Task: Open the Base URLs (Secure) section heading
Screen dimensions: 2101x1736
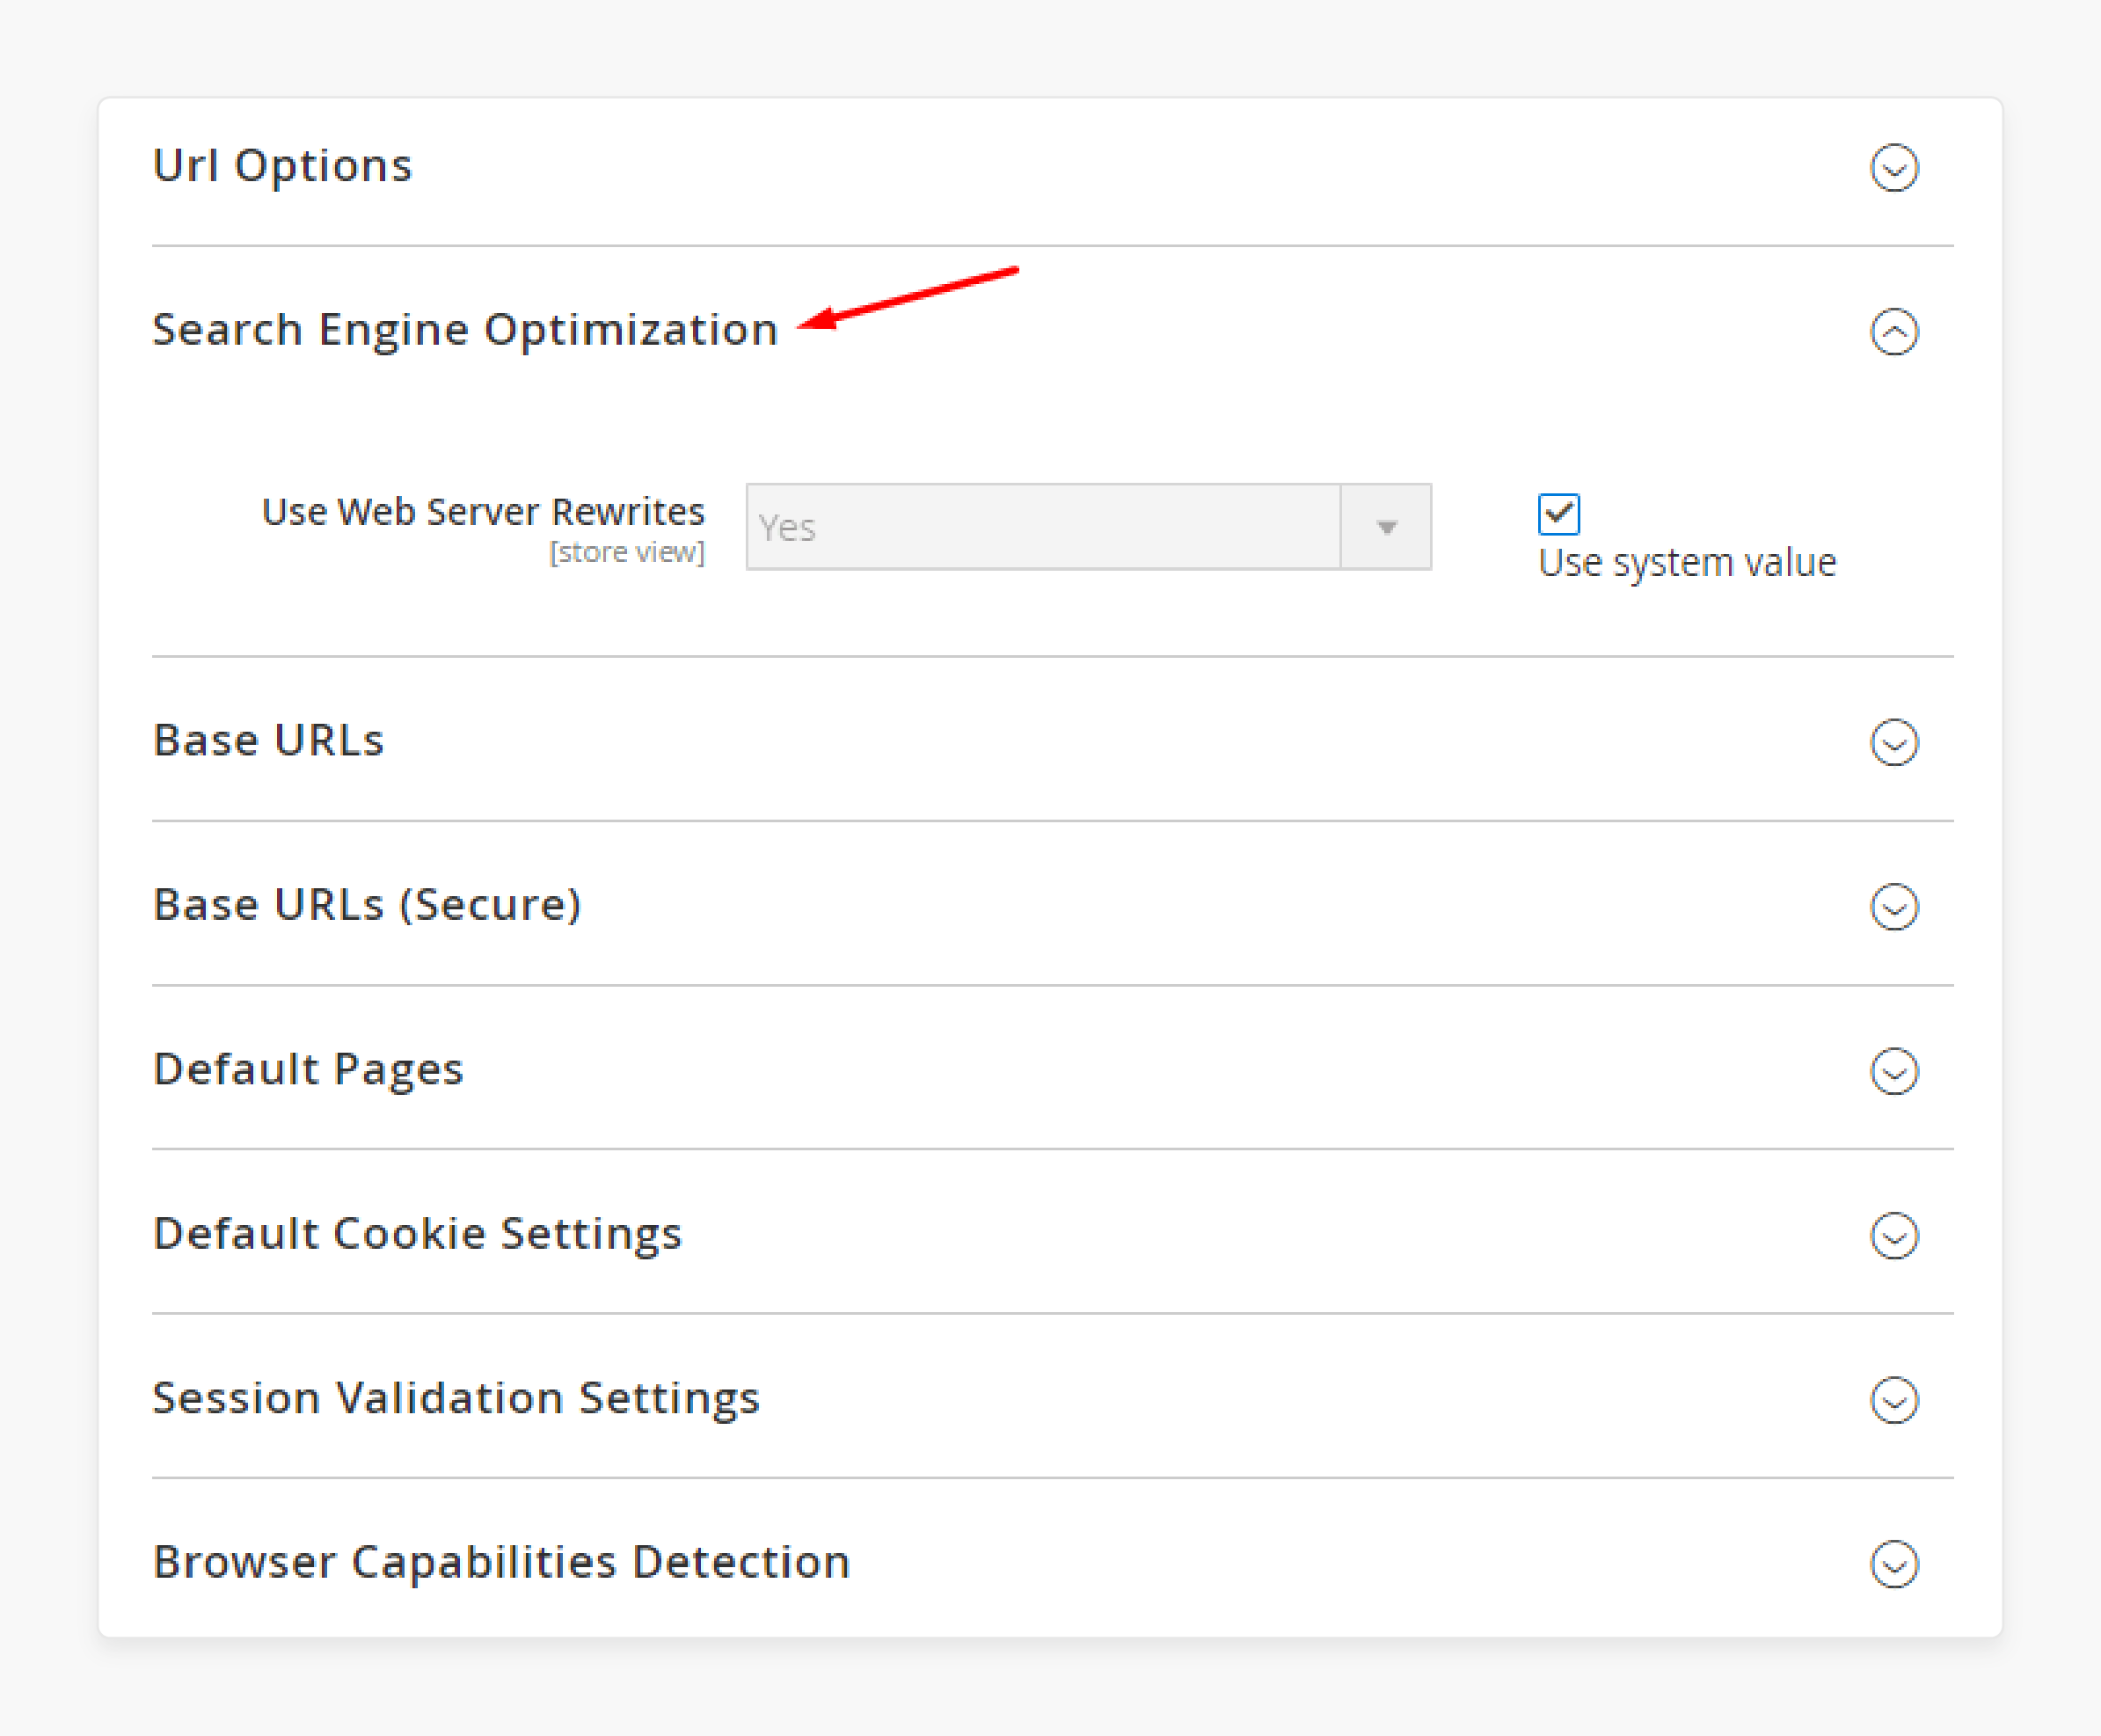Action: point(367,905)
